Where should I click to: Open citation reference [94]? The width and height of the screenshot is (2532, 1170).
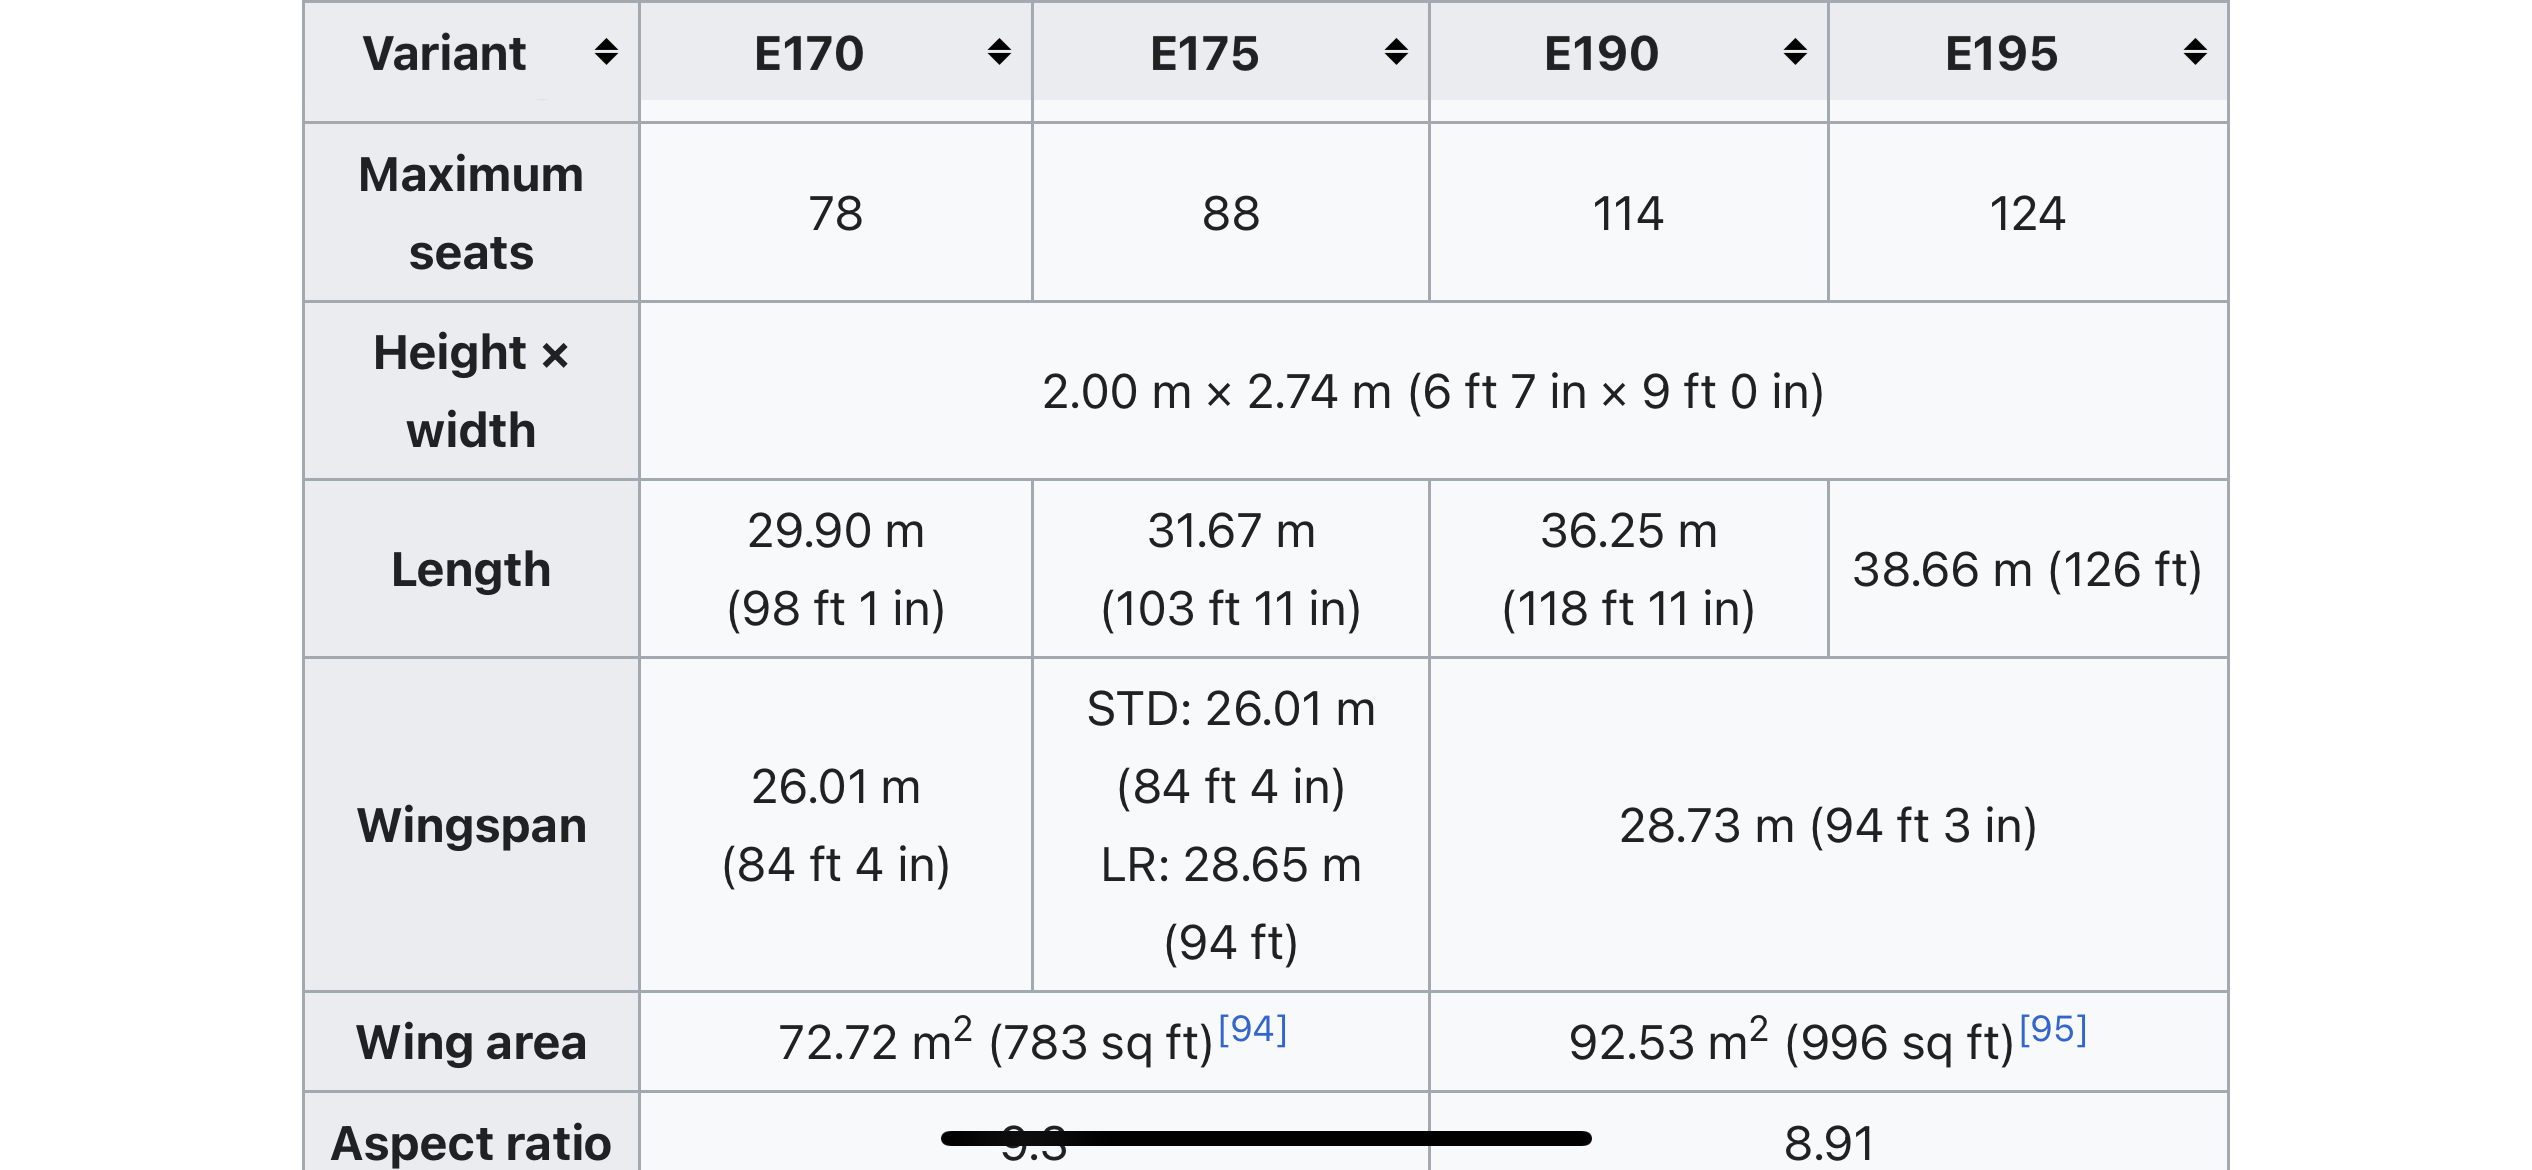pos(1253,1029)
